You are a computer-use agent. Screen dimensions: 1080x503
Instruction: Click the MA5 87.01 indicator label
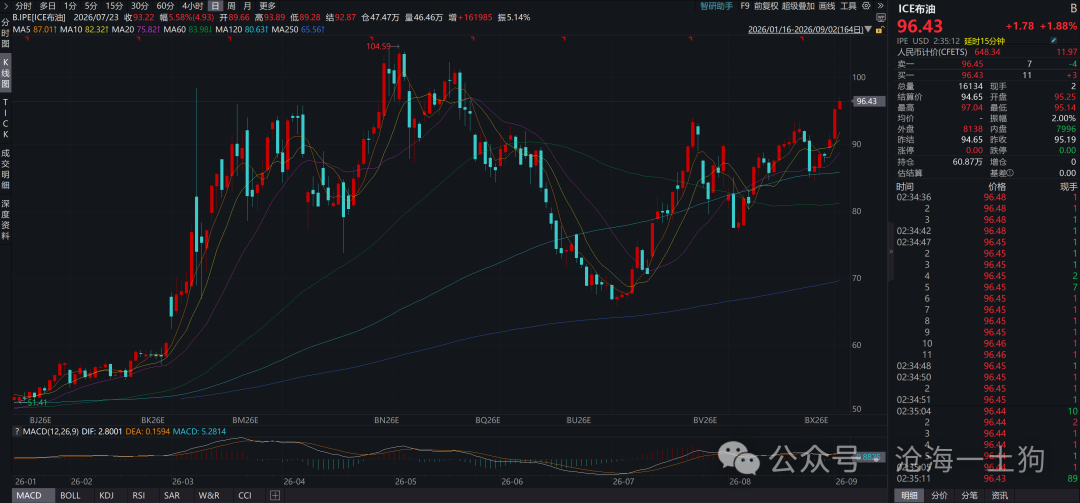point(36,30)
